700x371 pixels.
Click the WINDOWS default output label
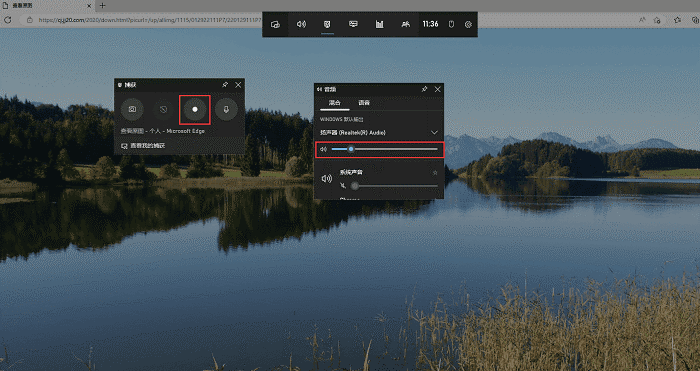342,120
